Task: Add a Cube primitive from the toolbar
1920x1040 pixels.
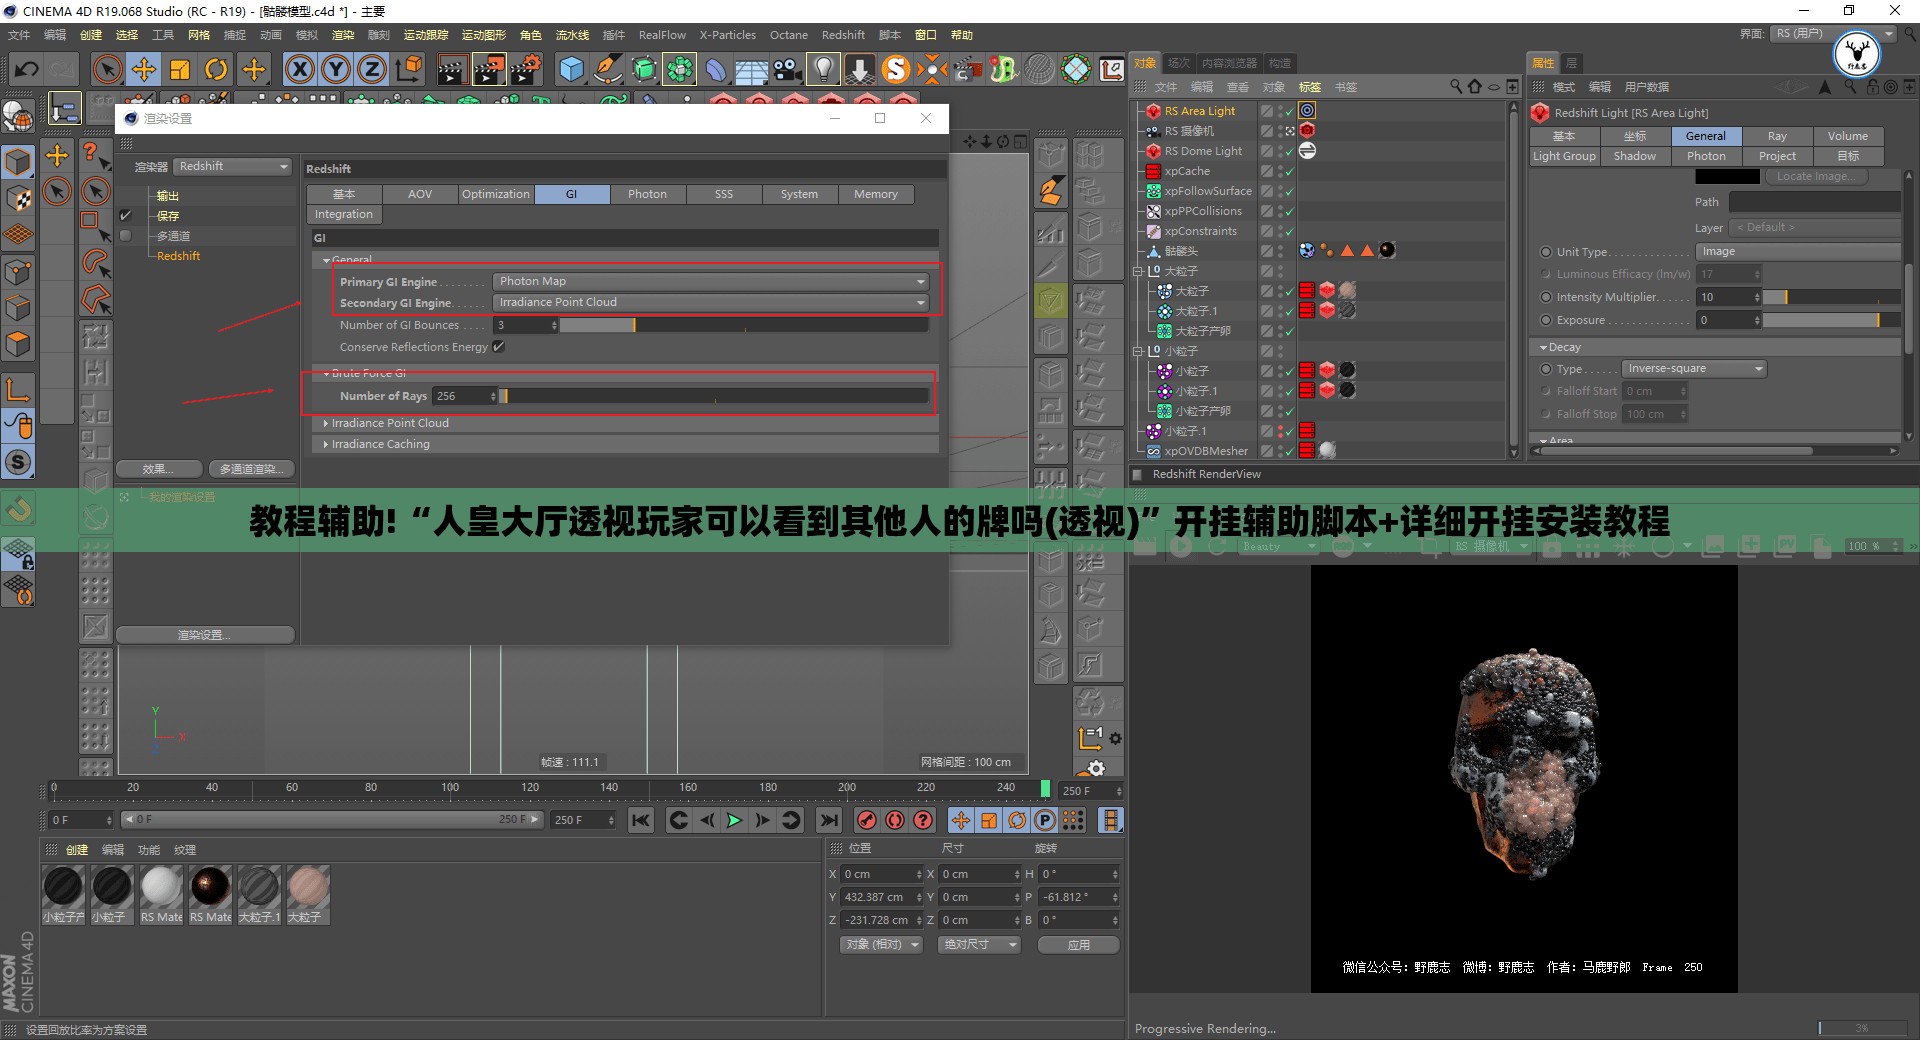Action: (571, 69)
